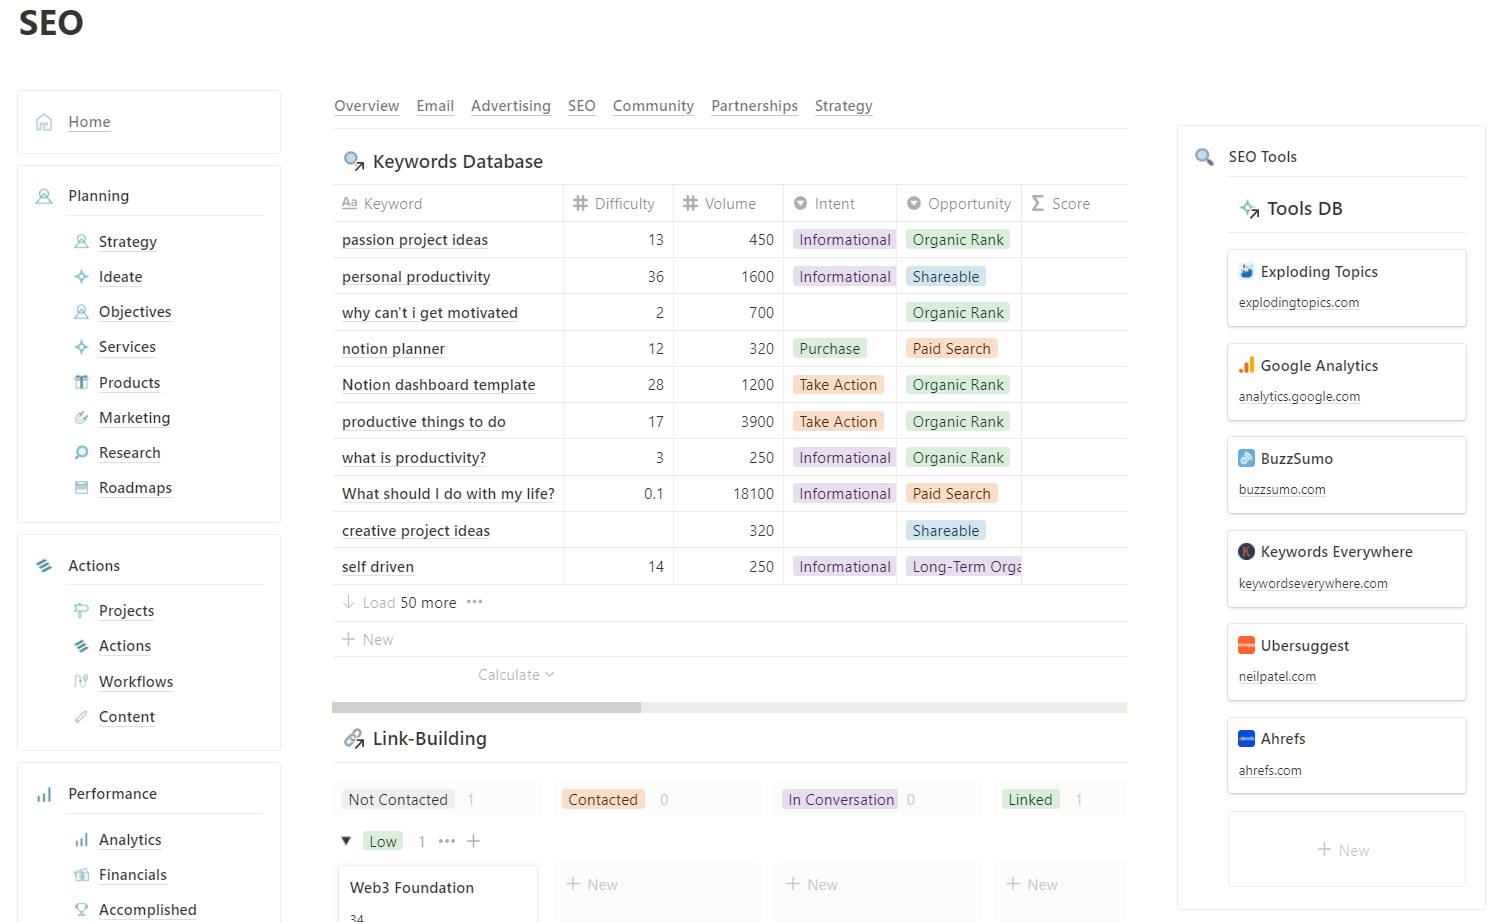Click the Google Analytics logo icon
The height and width of the screenshot is (922, 1491).
coord(1246,366)
